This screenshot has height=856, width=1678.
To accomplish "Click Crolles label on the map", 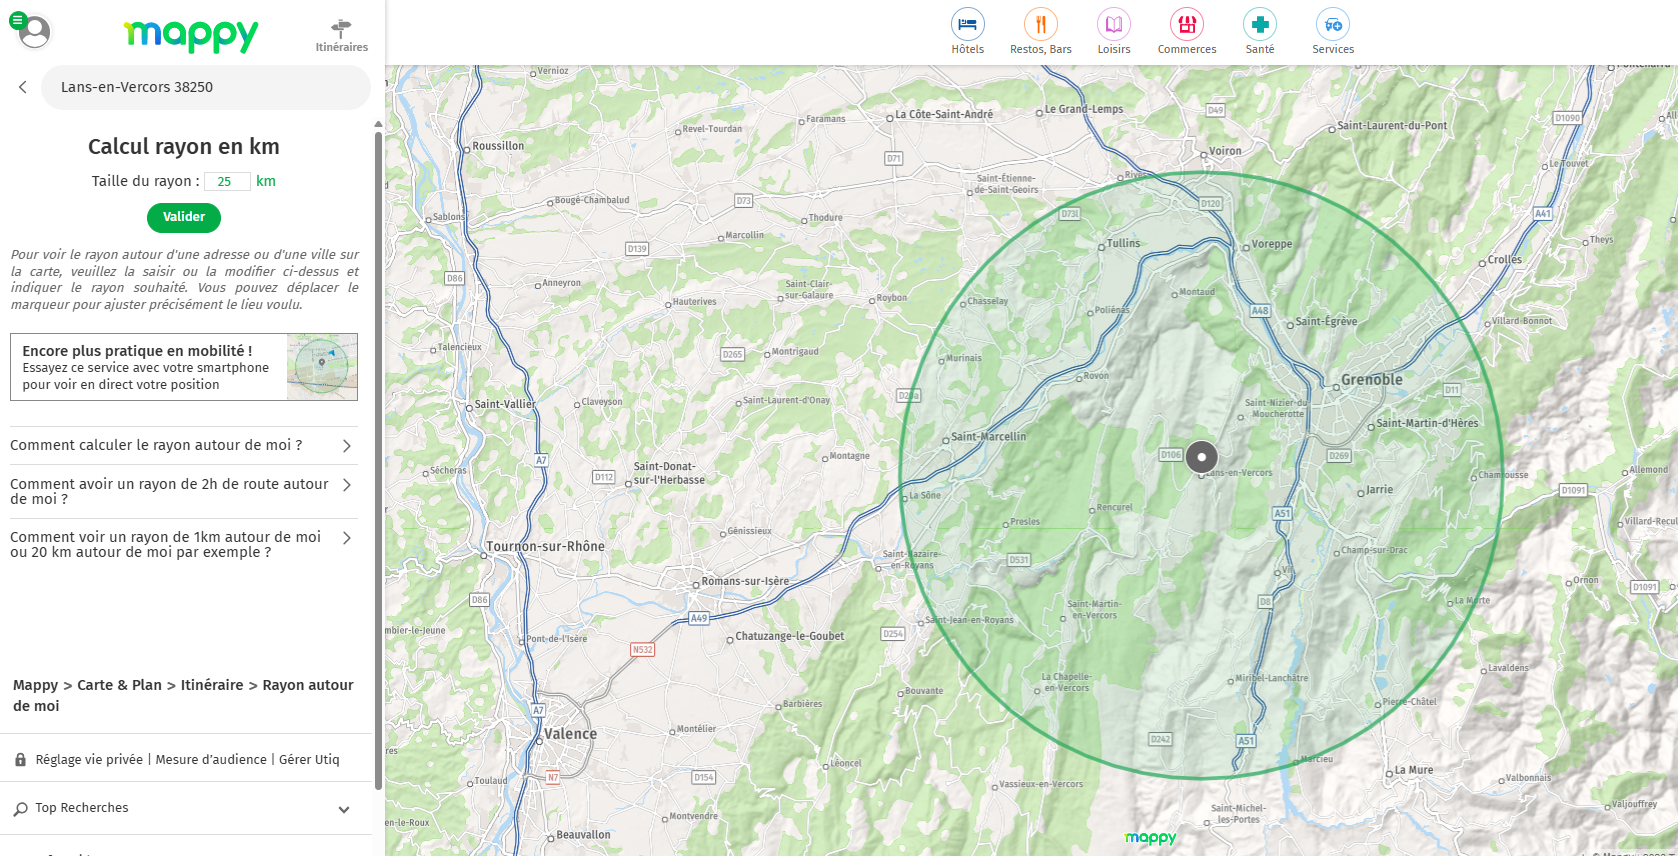I will pyautogui.click(x=1504, y=260).
